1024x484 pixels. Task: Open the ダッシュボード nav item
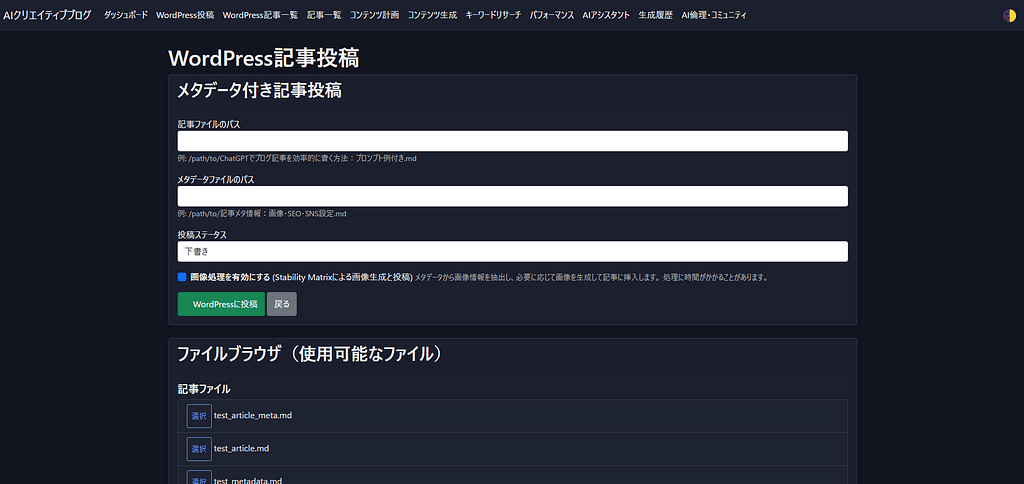point(126,15)
